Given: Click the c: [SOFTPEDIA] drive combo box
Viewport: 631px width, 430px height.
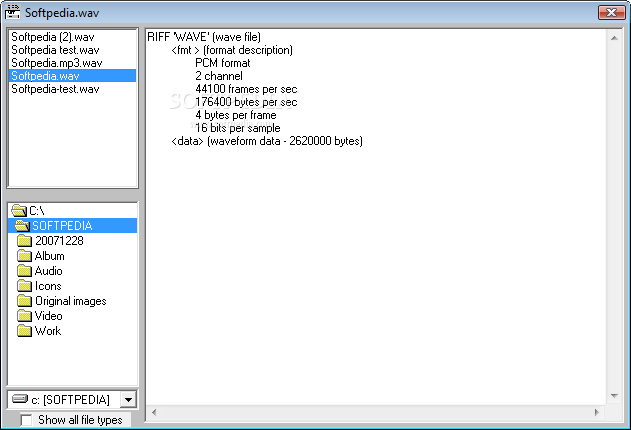Looking at the screenshot, I should tap(72, 400).
